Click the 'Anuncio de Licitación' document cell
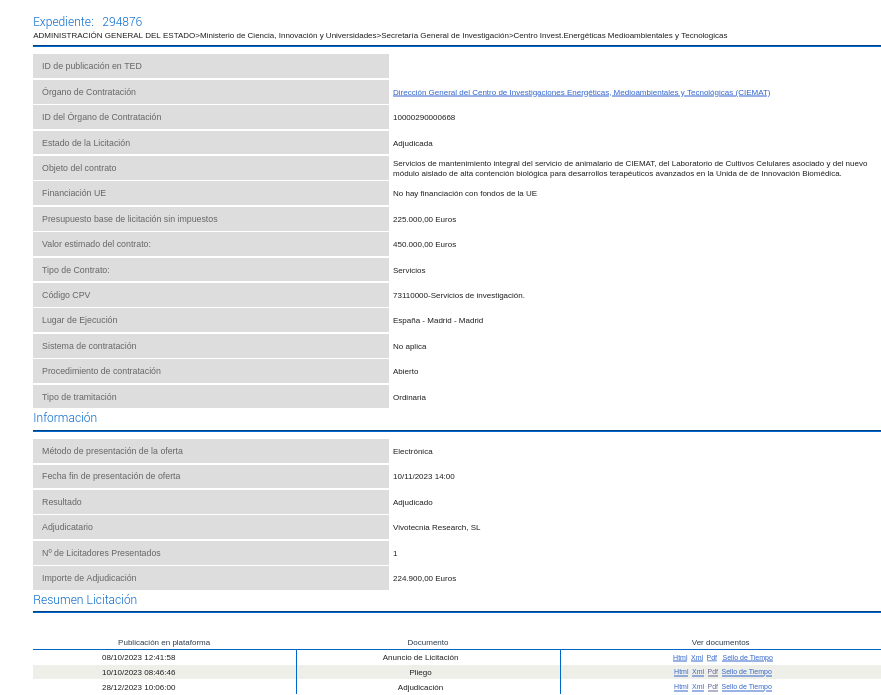This screenshot has height=695, width=881. (x=420, y=657)
